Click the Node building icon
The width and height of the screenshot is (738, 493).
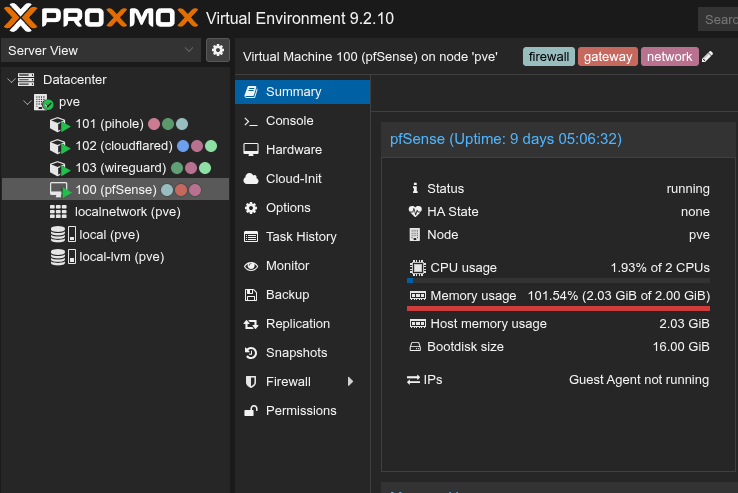point(415,234)
